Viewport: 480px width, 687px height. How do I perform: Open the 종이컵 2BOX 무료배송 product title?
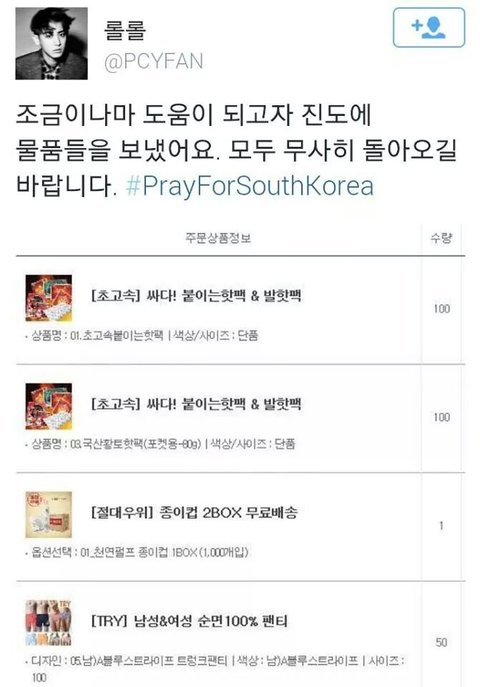click(x=194, y=512)
